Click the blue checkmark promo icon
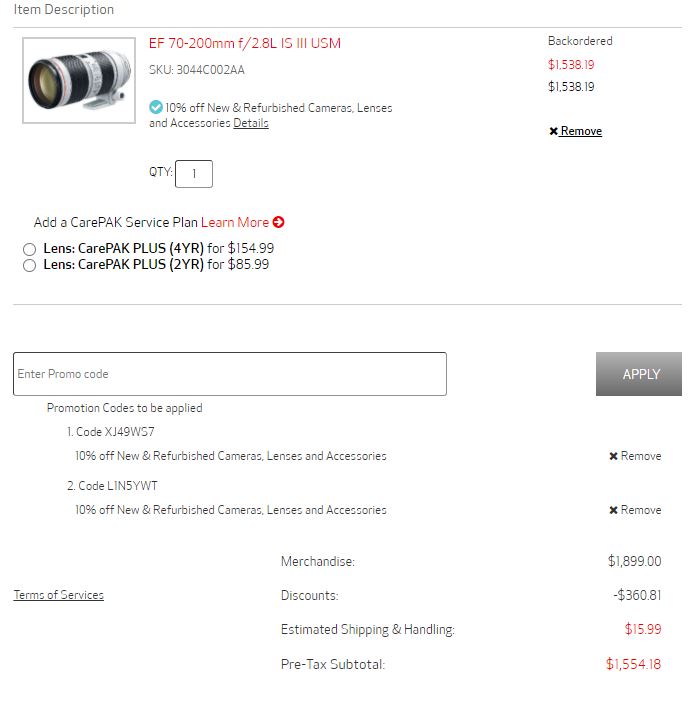Image resolution: width=698 pixels, height=702 pixels. (156, 107)
